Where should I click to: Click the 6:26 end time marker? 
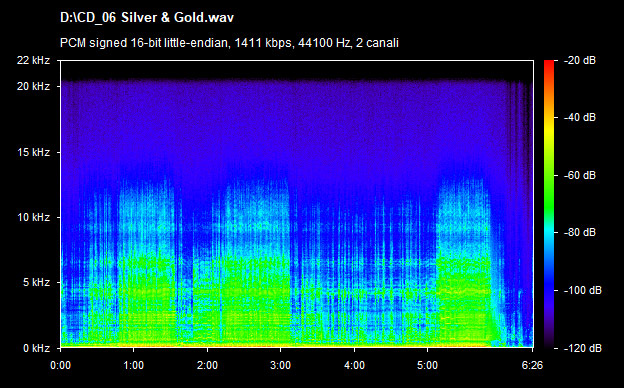point(532,365)
